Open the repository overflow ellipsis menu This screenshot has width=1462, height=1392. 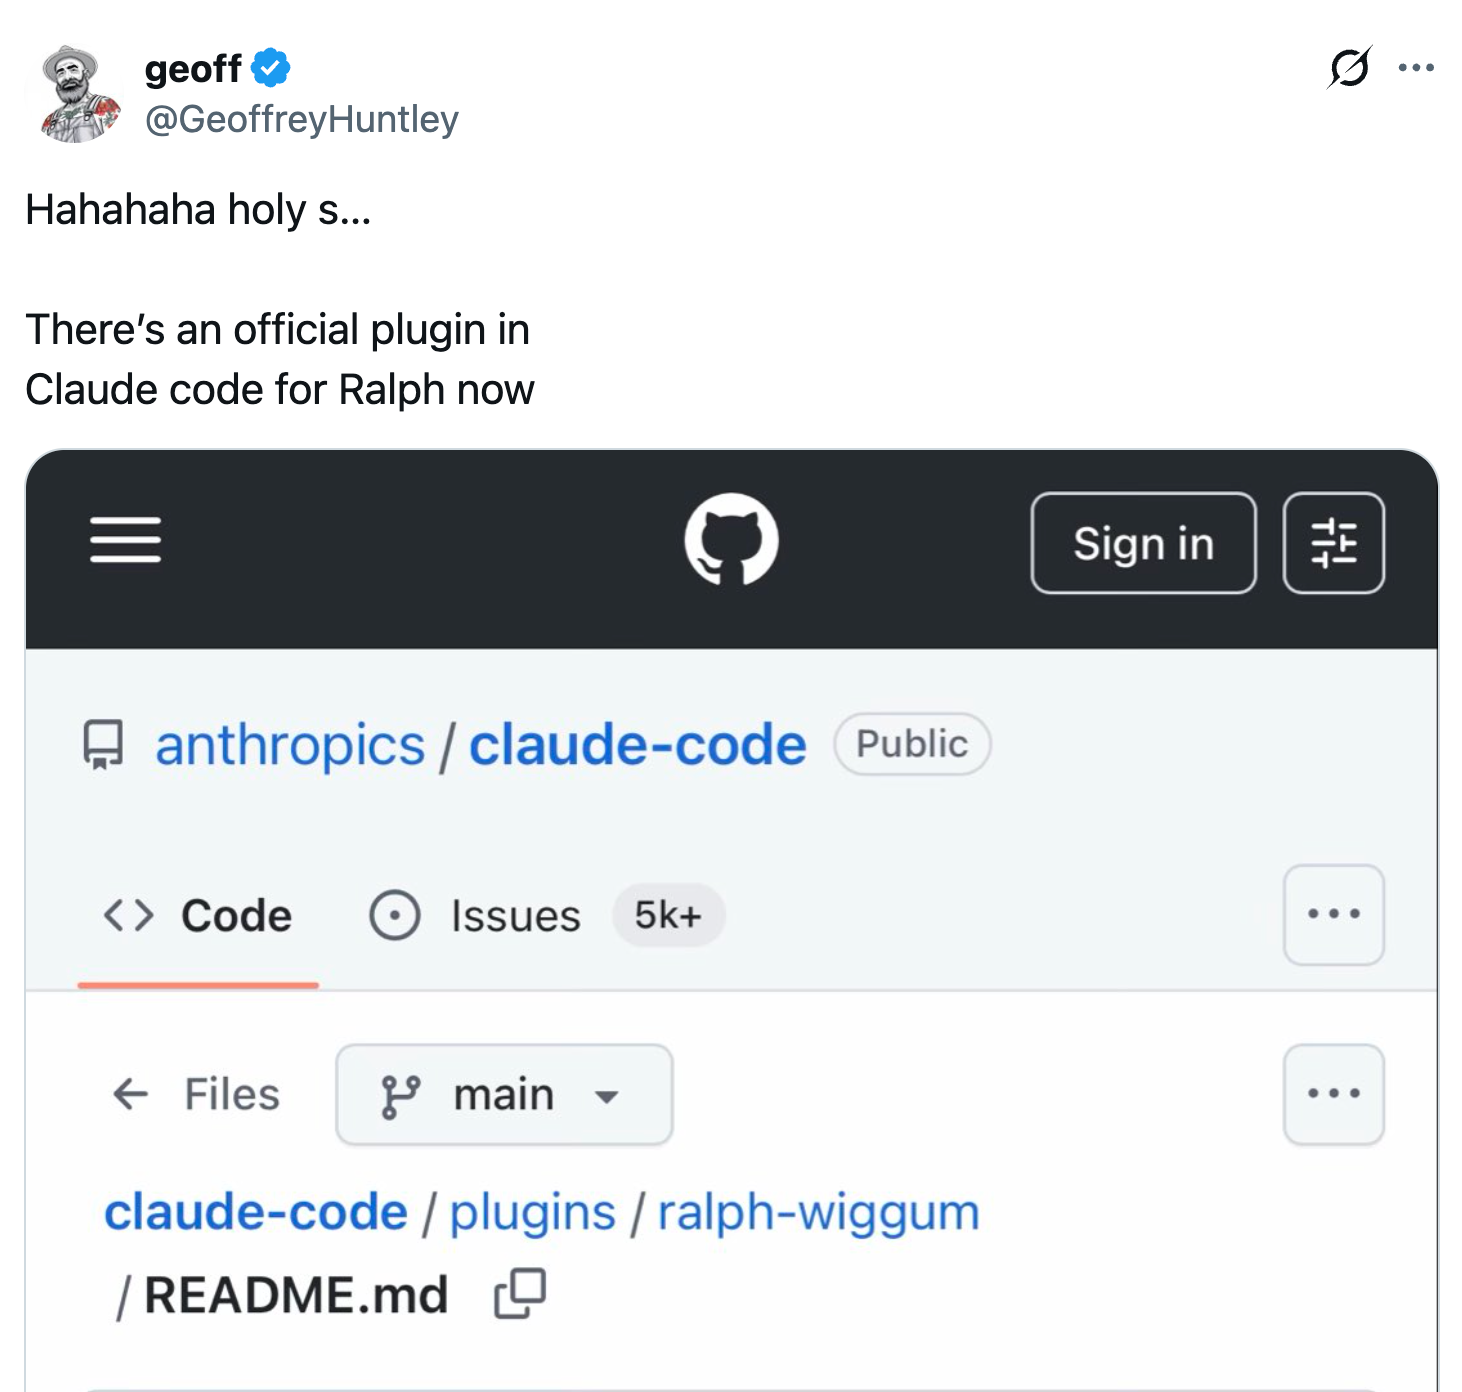click(x=1334, y=915)
